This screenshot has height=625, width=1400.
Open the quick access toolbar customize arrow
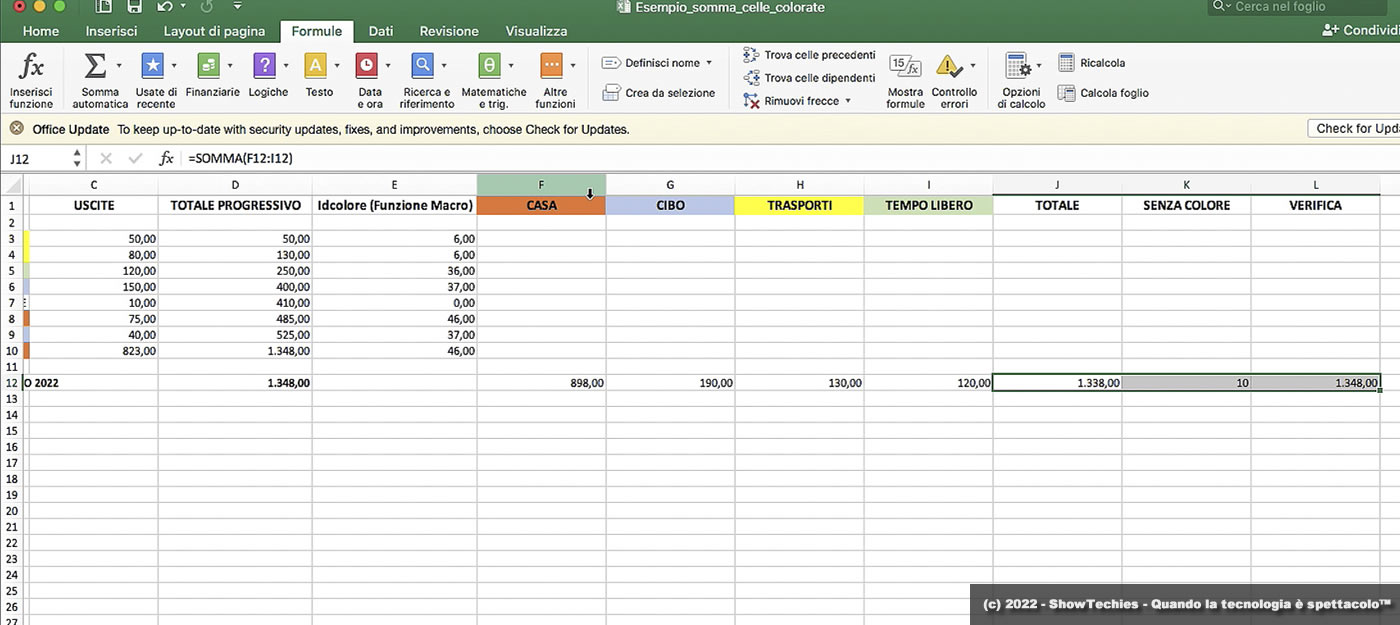pos(238,6)
